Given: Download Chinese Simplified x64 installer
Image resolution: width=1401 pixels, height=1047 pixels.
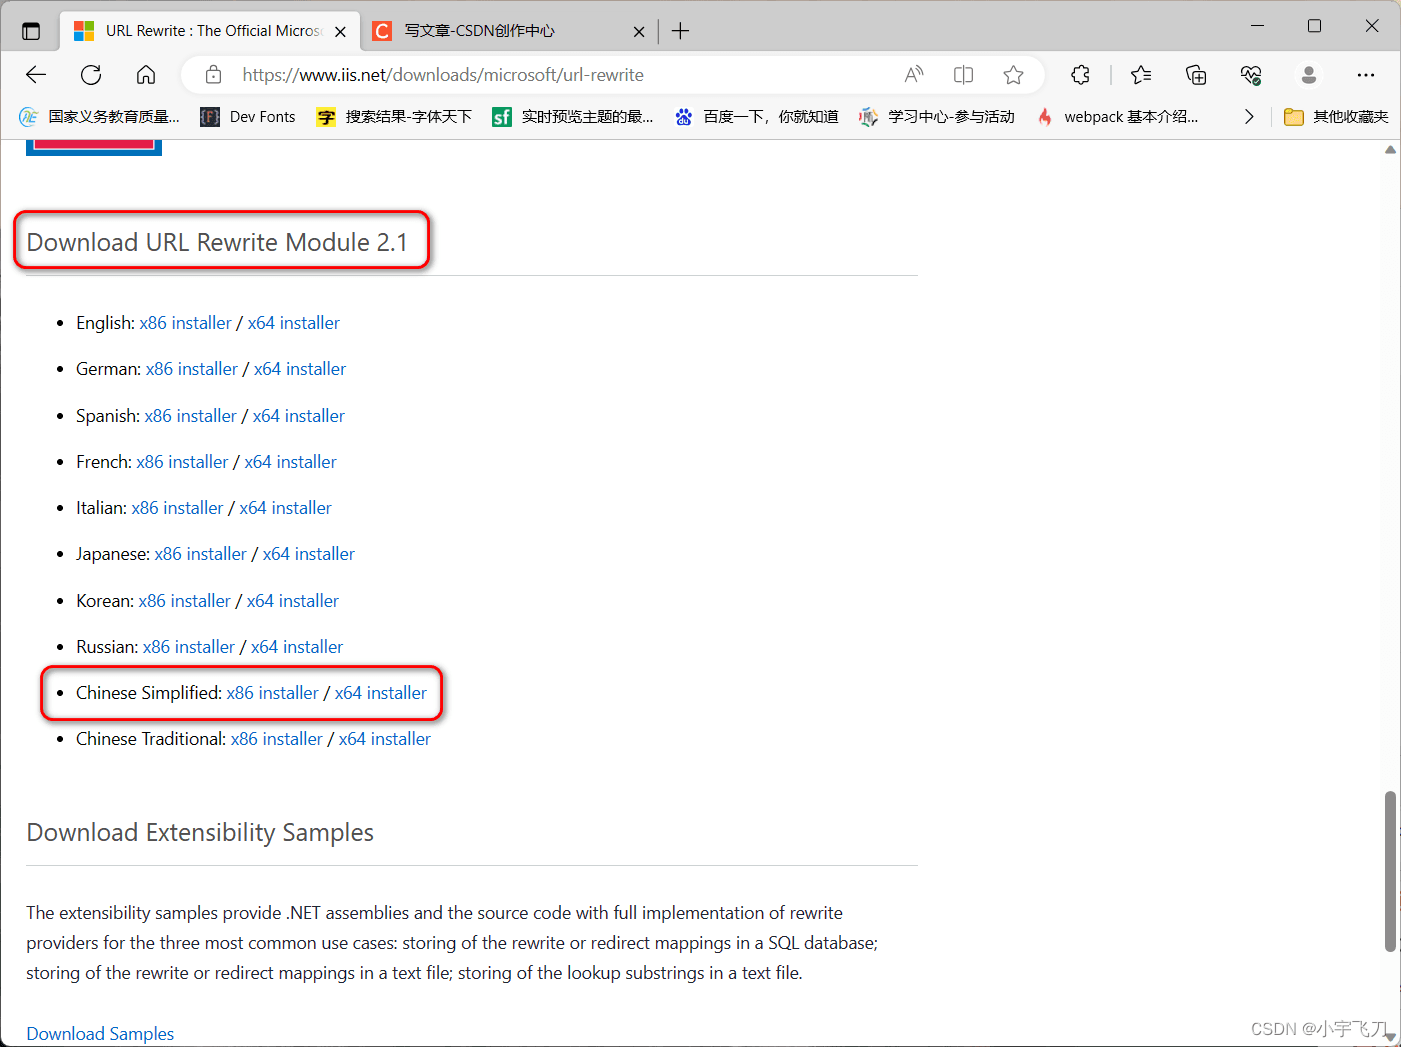Looking at the screenshot, I should click(x=381, y=693).
